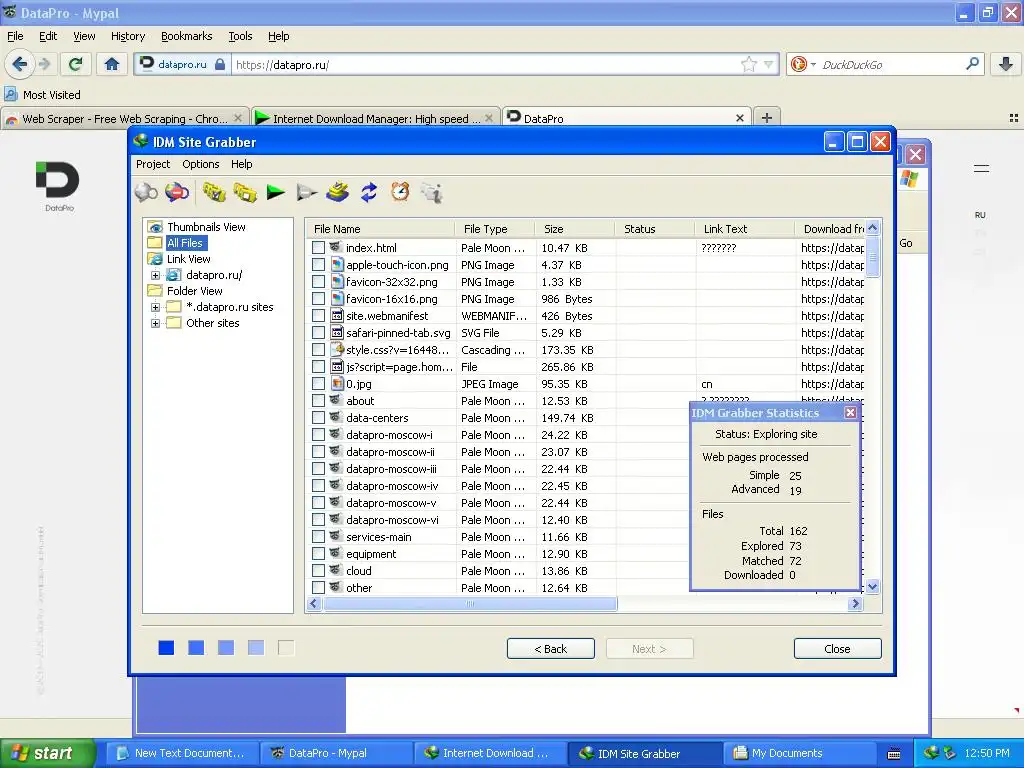Screen dimensions: 1024x768
Task: Click the browser Home icon
Action: (112, 64)
